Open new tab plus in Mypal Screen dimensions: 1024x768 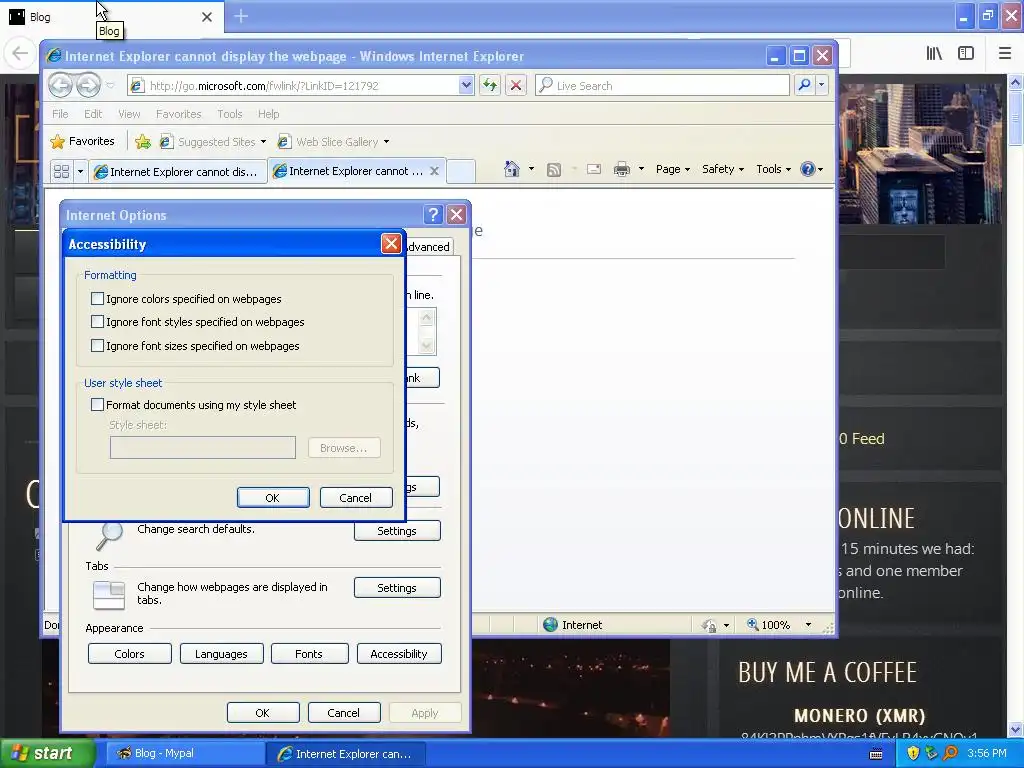(x=241, y=16)
